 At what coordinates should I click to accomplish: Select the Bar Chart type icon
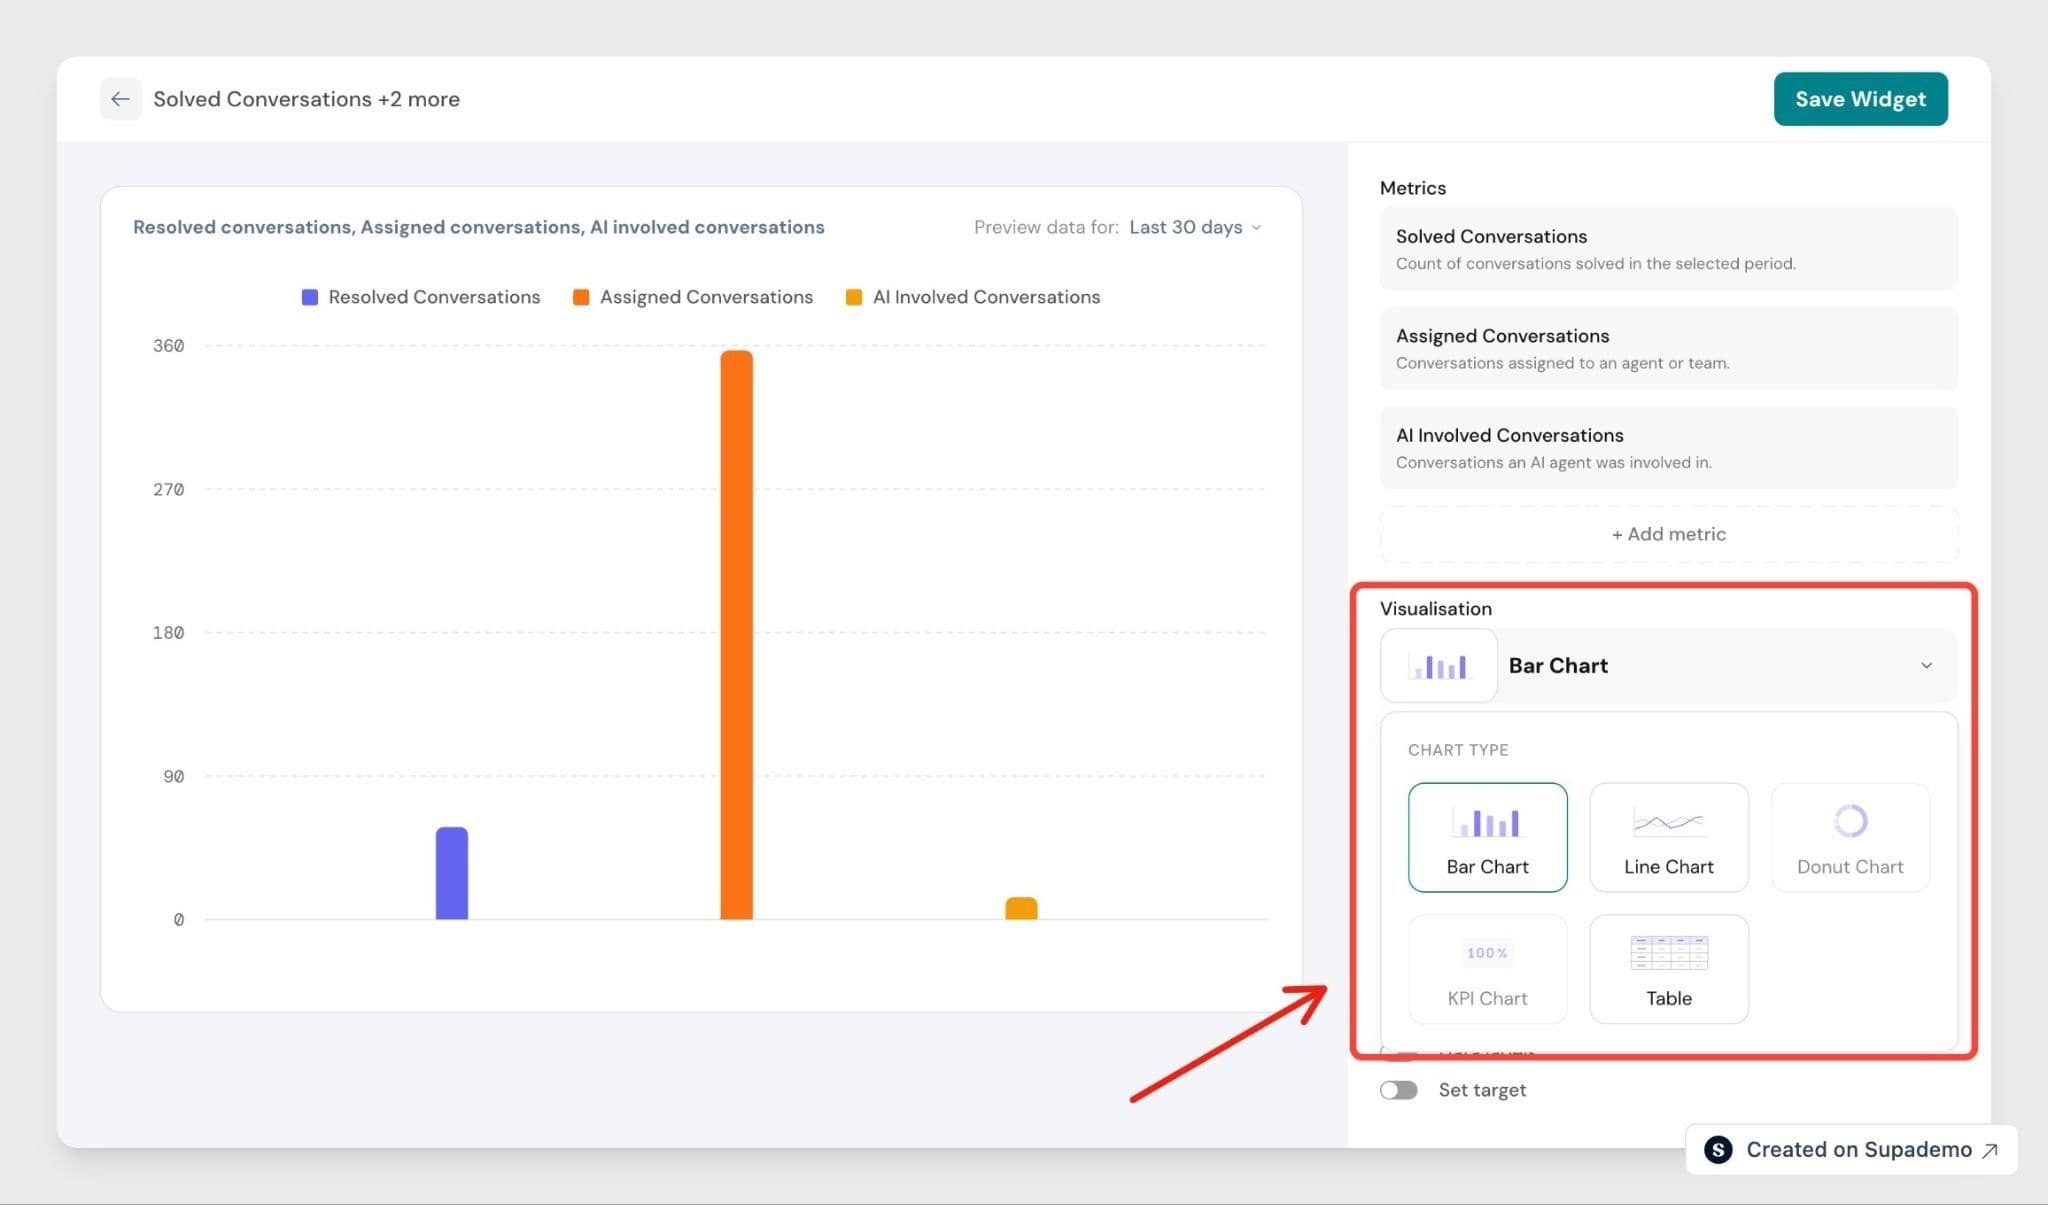pos(1487,823)
